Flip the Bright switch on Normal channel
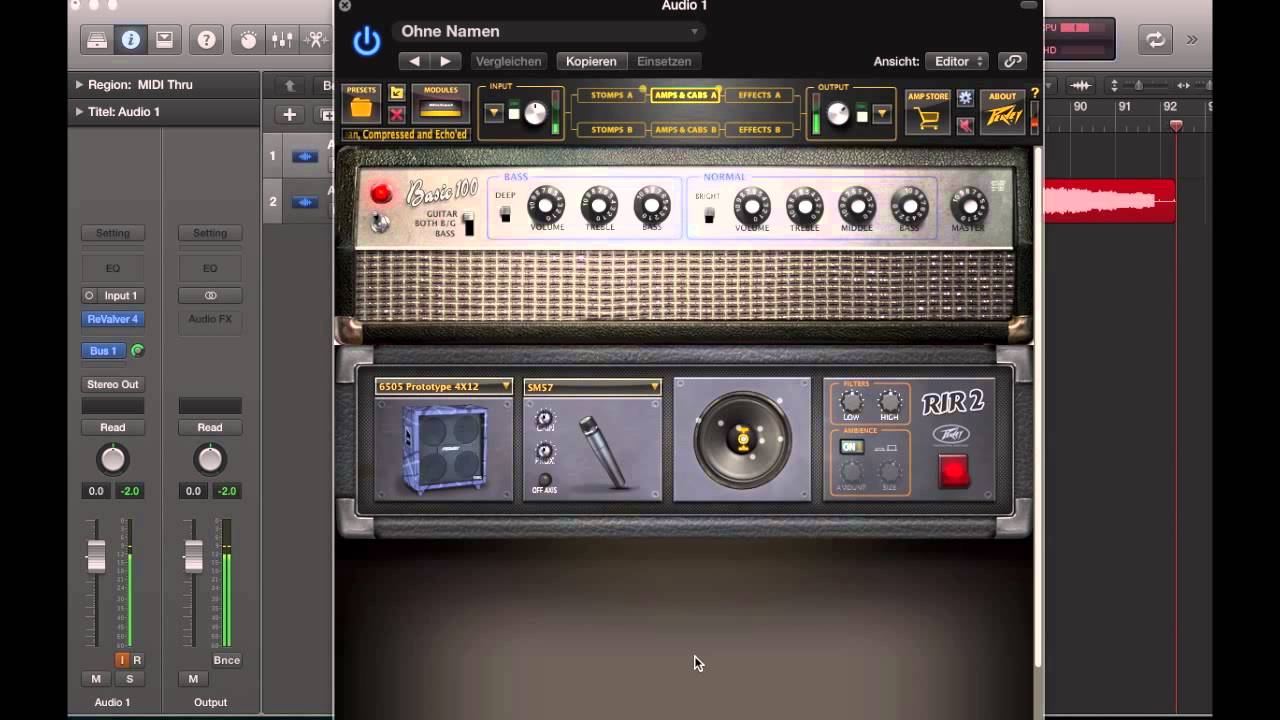This screenshot has height=720, width=1280. coord(709,214)
